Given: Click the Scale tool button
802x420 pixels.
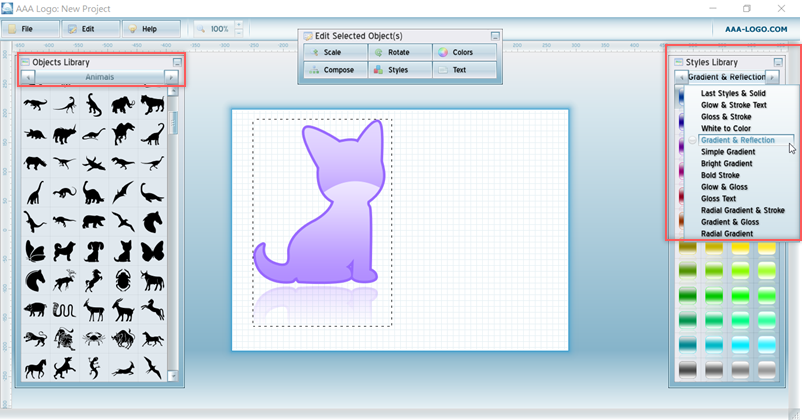Looking at the screenshot, I should point(335,52).
